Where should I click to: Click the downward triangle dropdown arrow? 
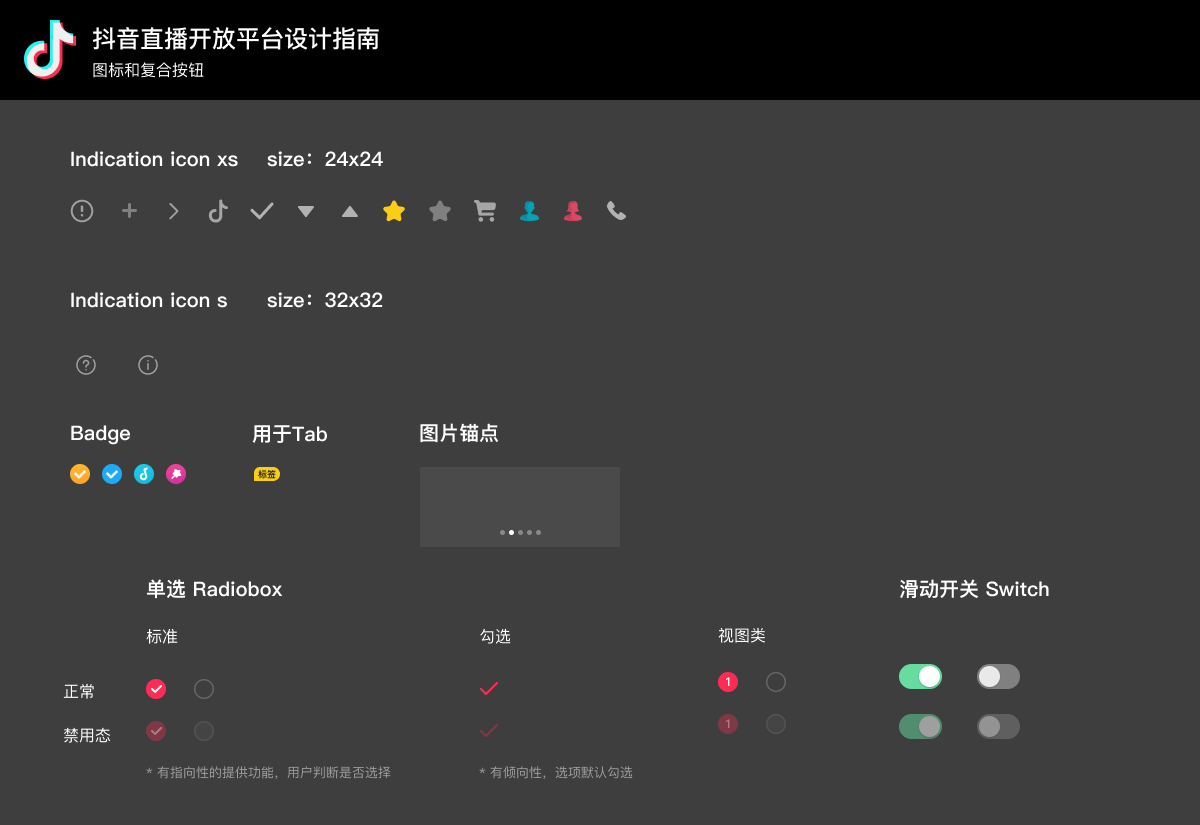click(306, 211)
